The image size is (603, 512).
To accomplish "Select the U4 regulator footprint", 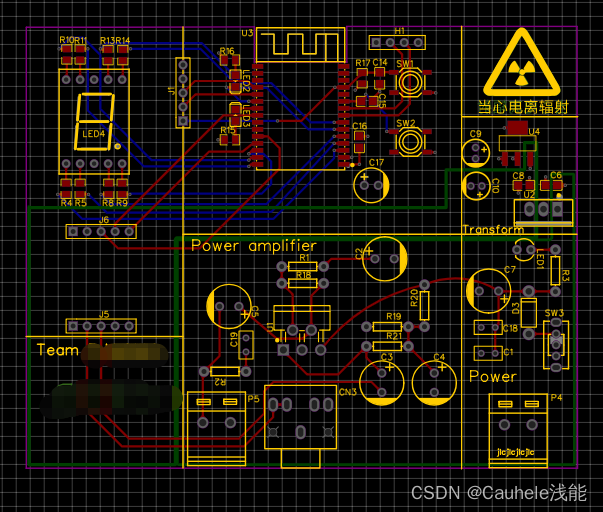I will click(517, 143).
